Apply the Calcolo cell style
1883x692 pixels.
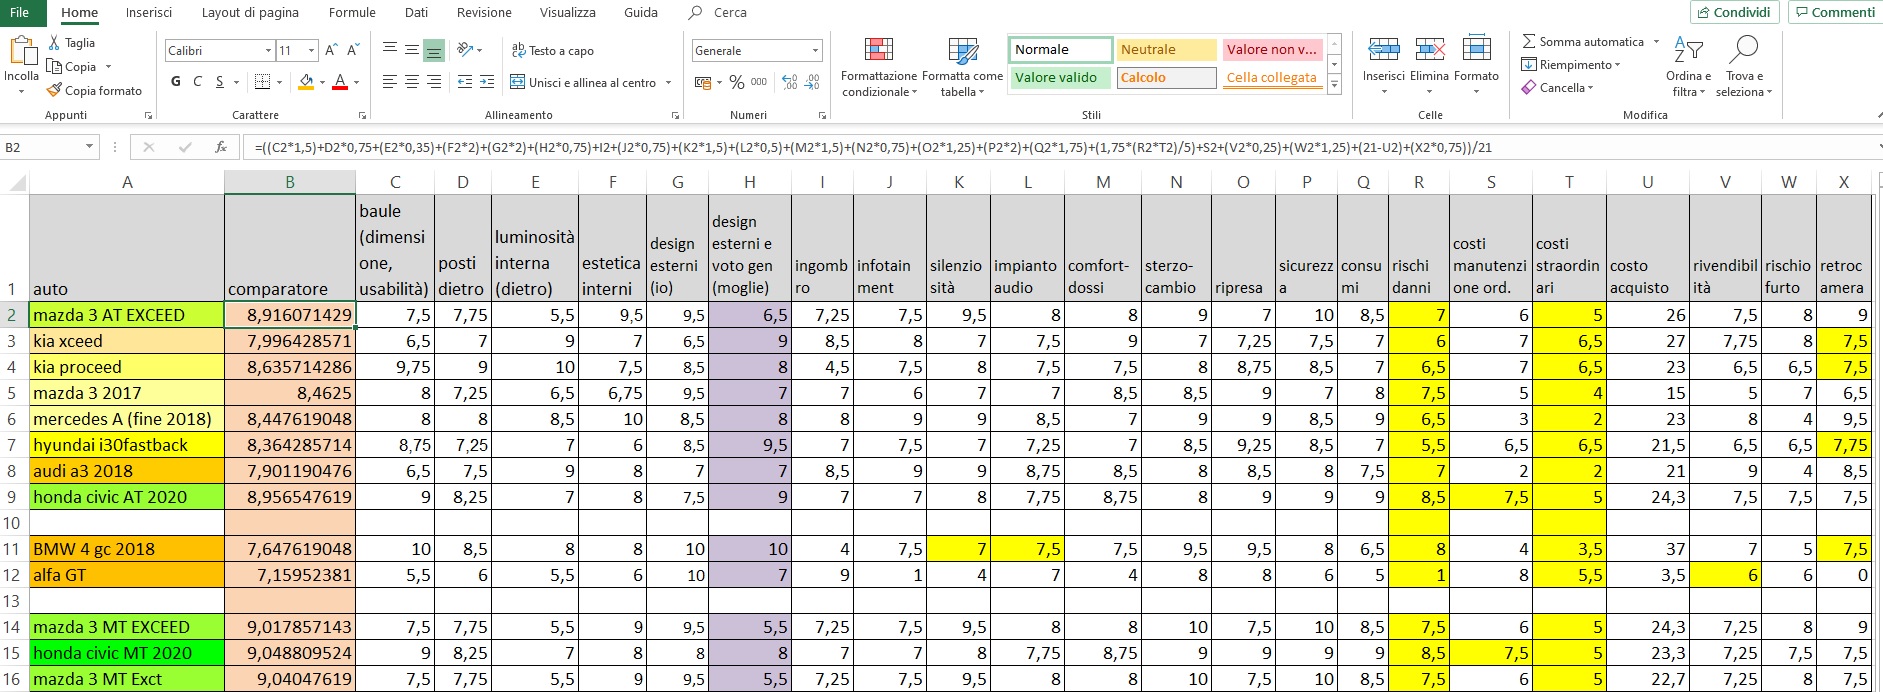coord(1165,78)
